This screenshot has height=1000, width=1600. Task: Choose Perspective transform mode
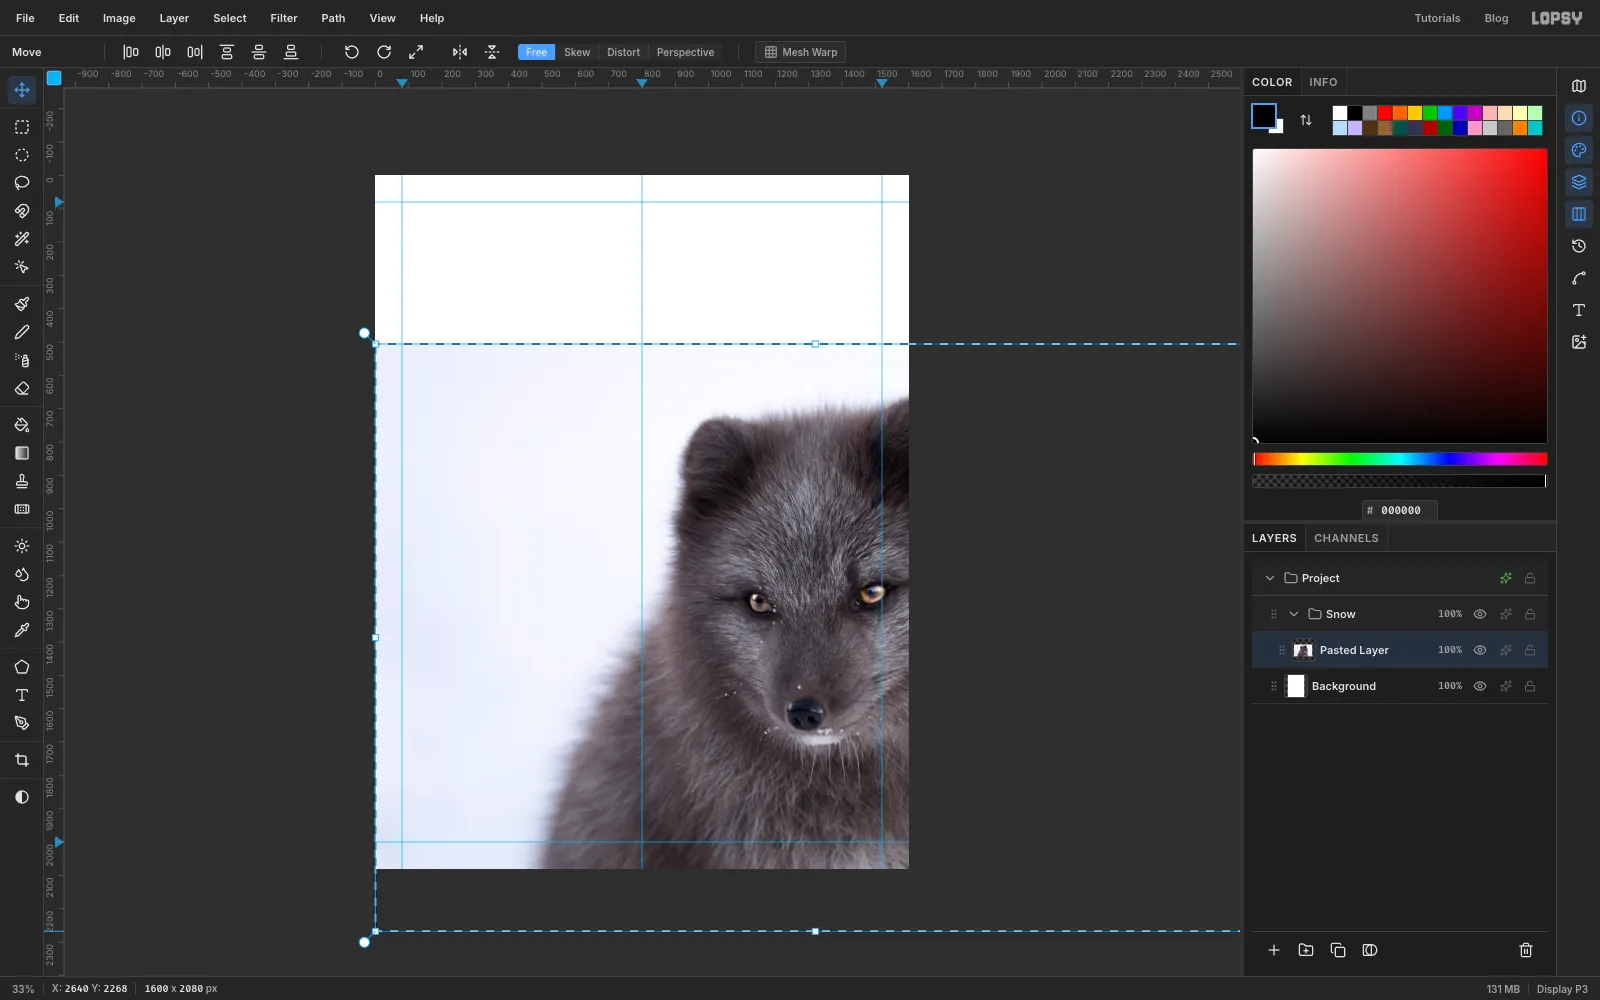[x=685, y=52]
